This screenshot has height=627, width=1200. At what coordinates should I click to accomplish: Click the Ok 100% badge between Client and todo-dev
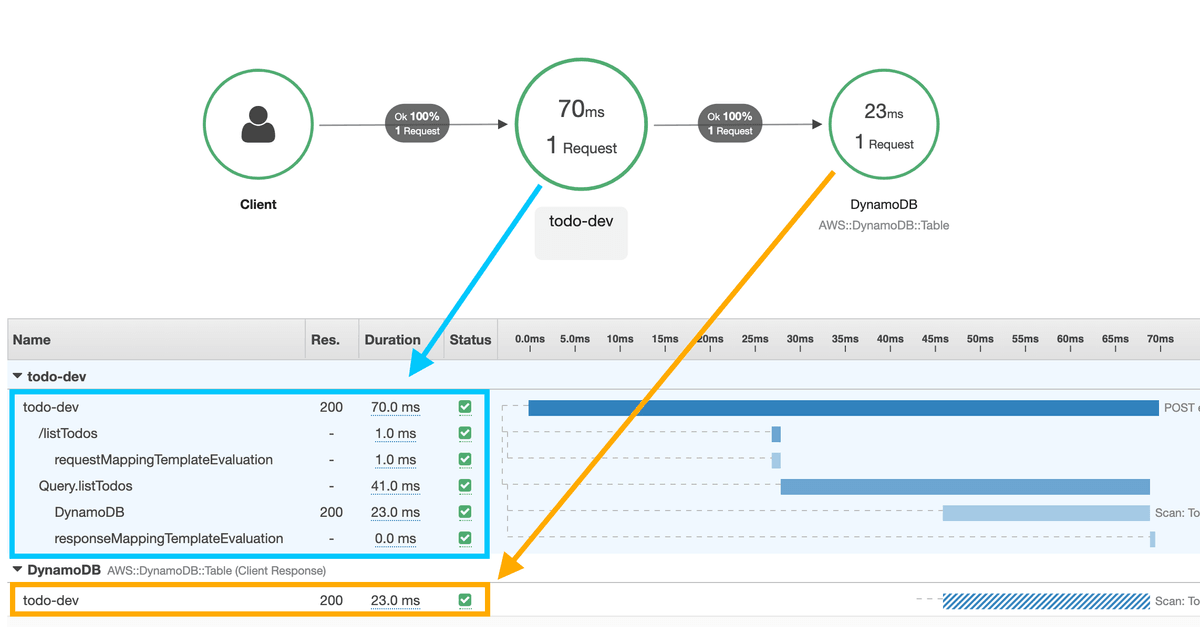tap(416, 123)
